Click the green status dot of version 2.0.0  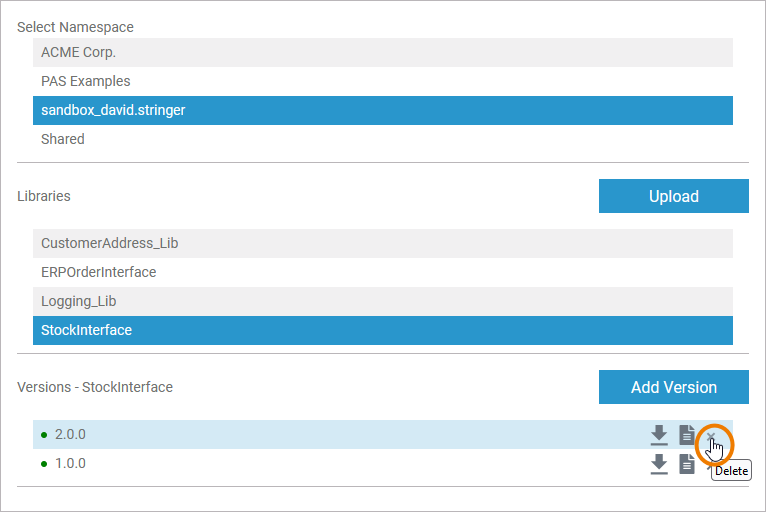tap(45, 435)
